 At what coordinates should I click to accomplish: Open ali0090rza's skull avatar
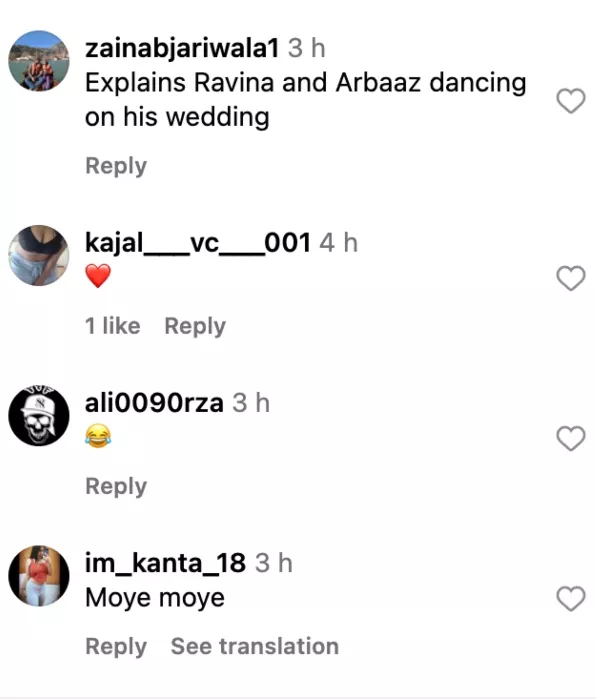coord(39,416)
